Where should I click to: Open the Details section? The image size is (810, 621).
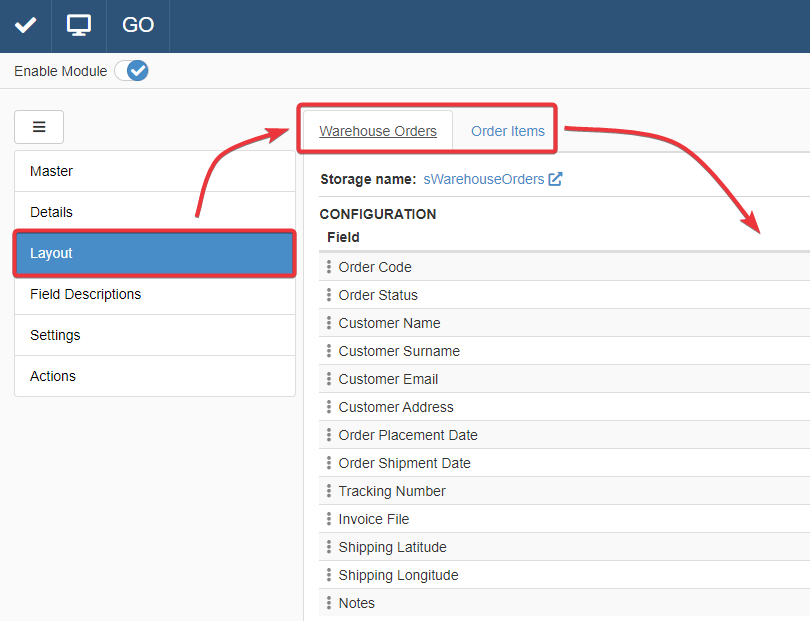[x=154, y=212]
